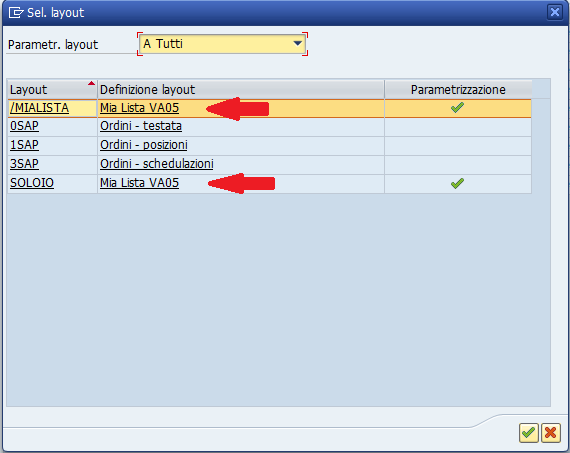Click the SOLOIO parametrizzazione checkmark
Viewport: 570px width, 453px height.
coord(457,183)
